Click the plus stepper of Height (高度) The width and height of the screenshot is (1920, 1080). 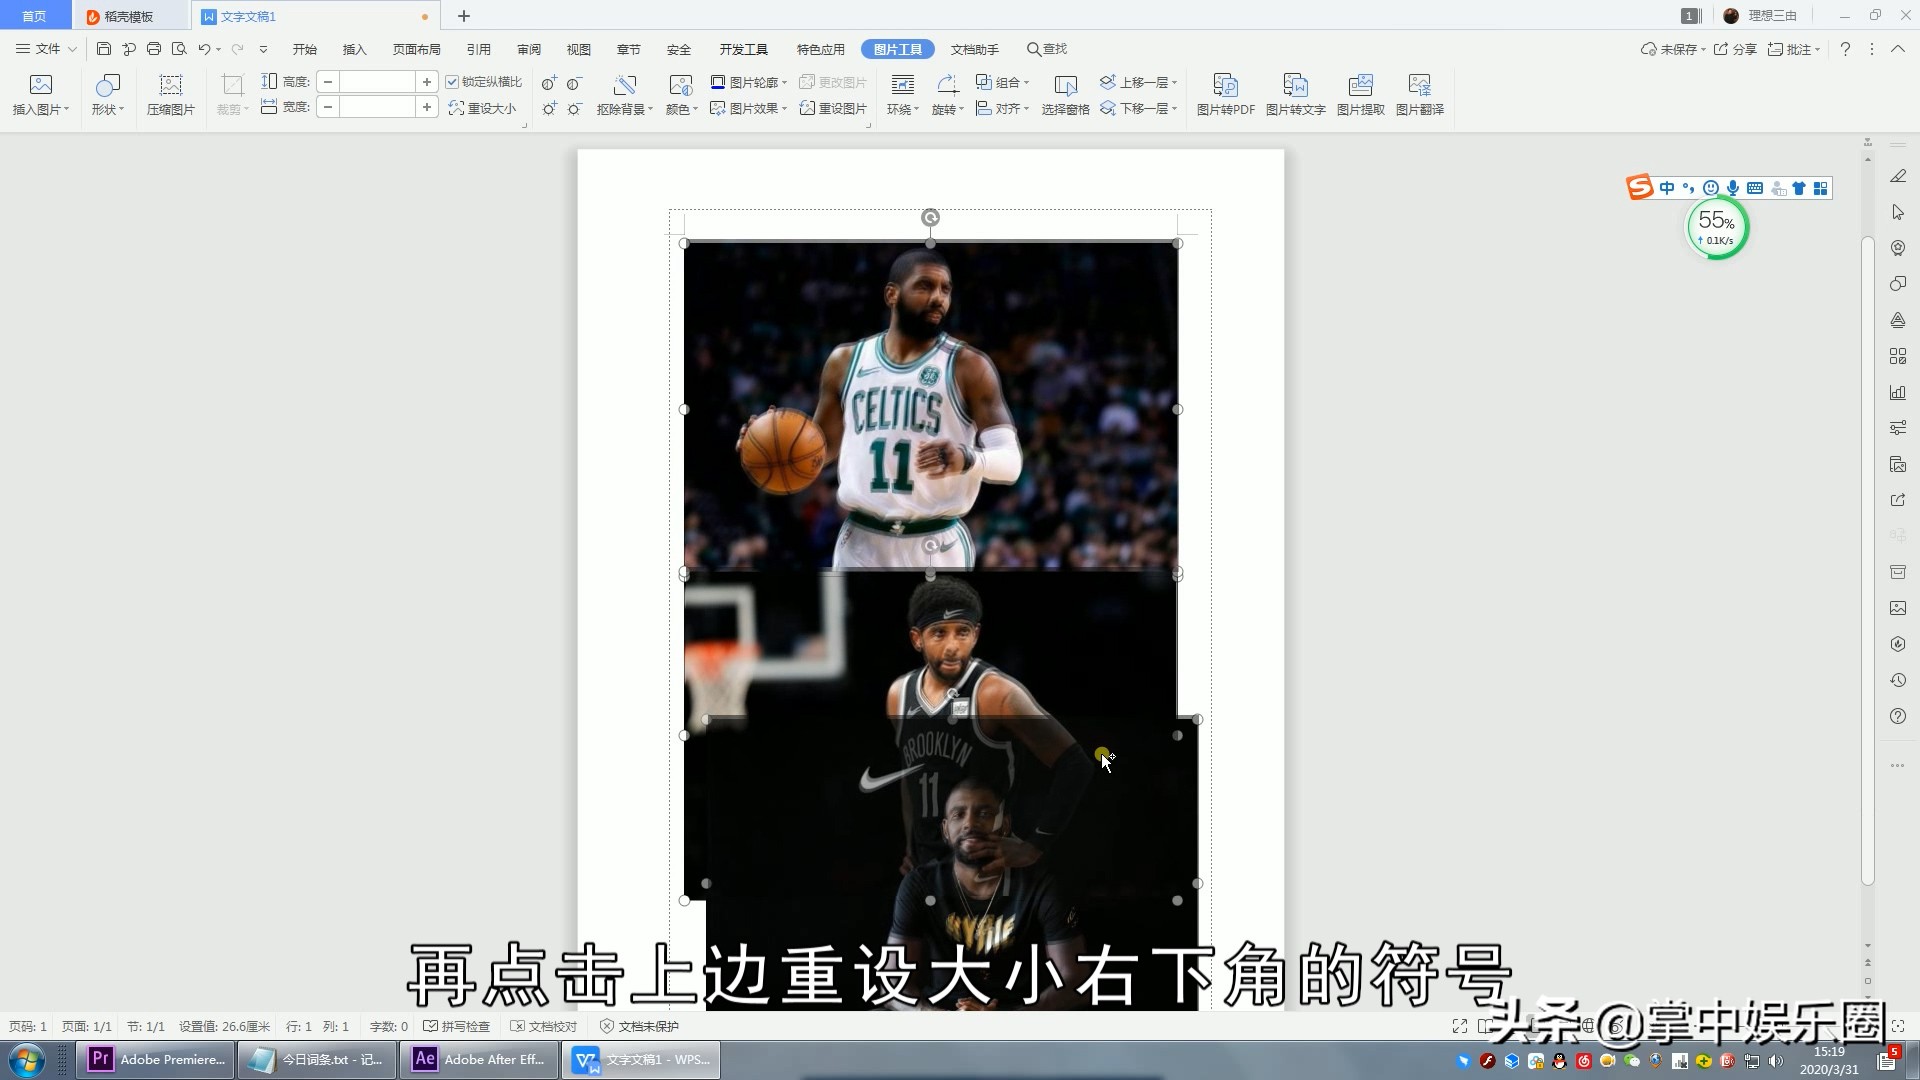[427, 82]
